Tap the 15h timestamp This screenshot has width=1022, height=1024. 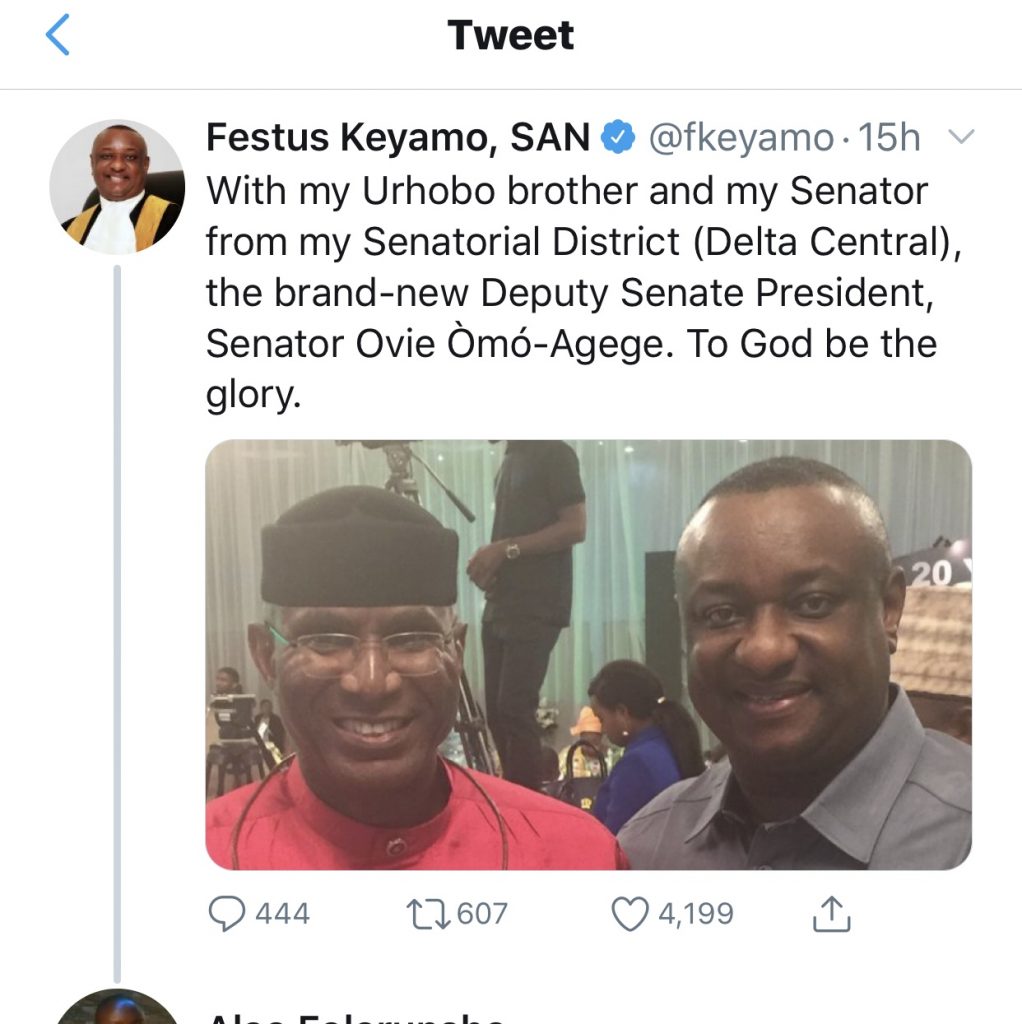889,138
